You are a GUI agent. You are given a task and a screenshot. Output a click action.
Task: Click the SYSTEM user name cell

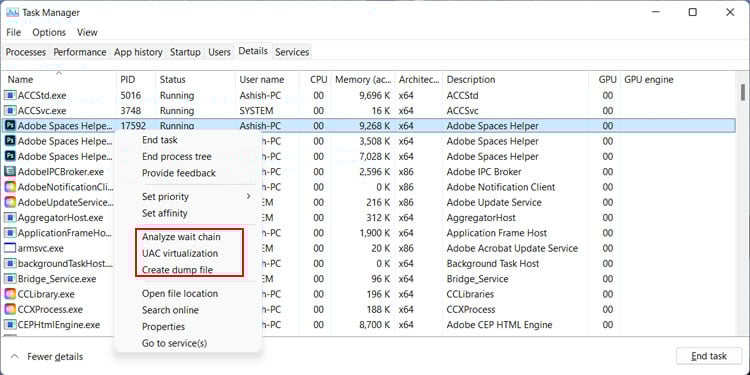[256, 110]
